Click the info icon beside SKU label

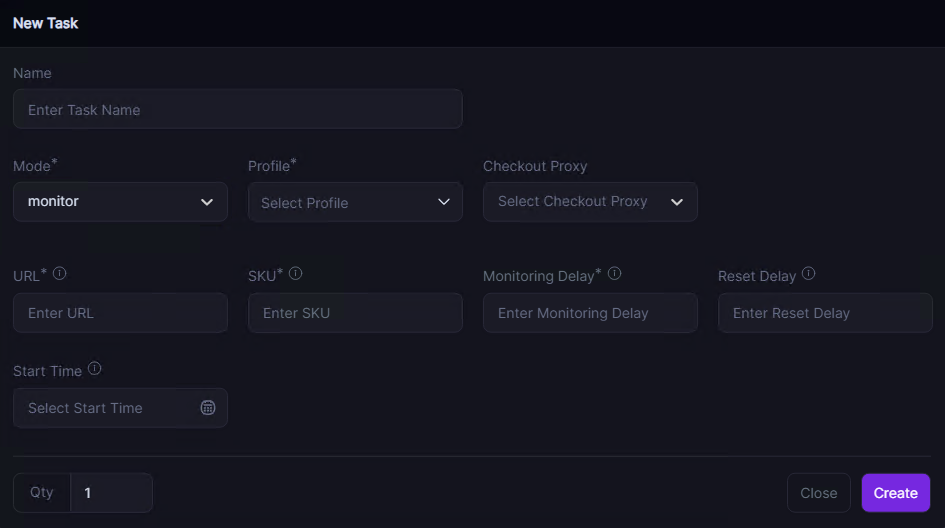coord(295,273)
